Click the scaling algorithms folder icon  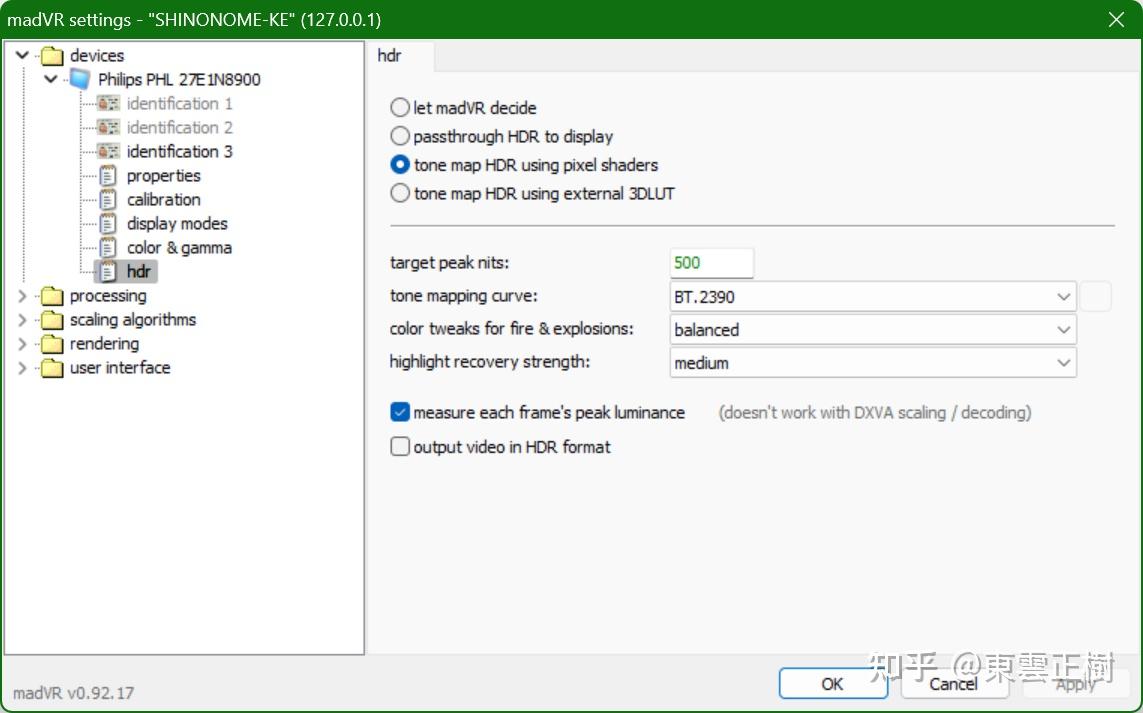[x=52, y=320]
